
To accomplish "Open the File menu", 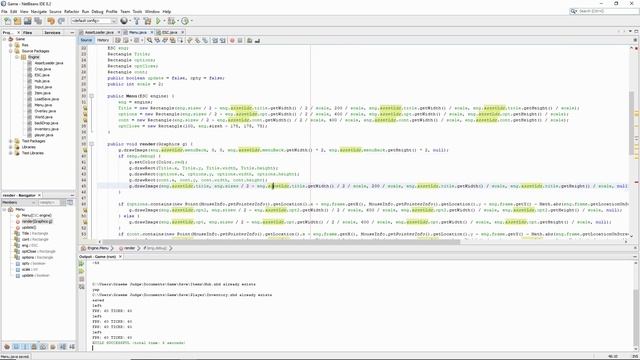I will pyautogui.click(x=4, y=11).
